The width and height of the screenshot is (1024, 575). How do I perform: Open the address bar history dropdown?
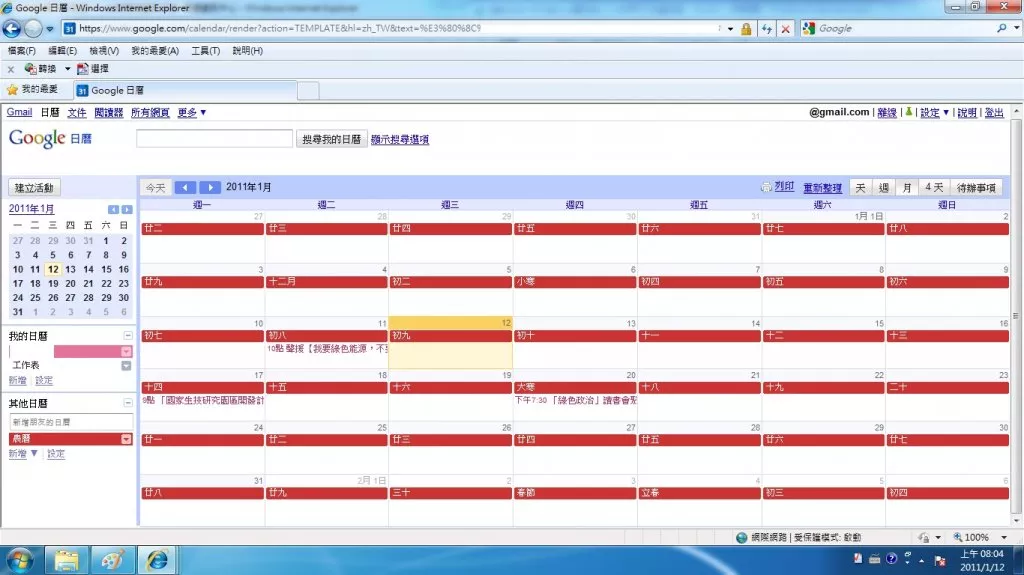coord(730,29)
